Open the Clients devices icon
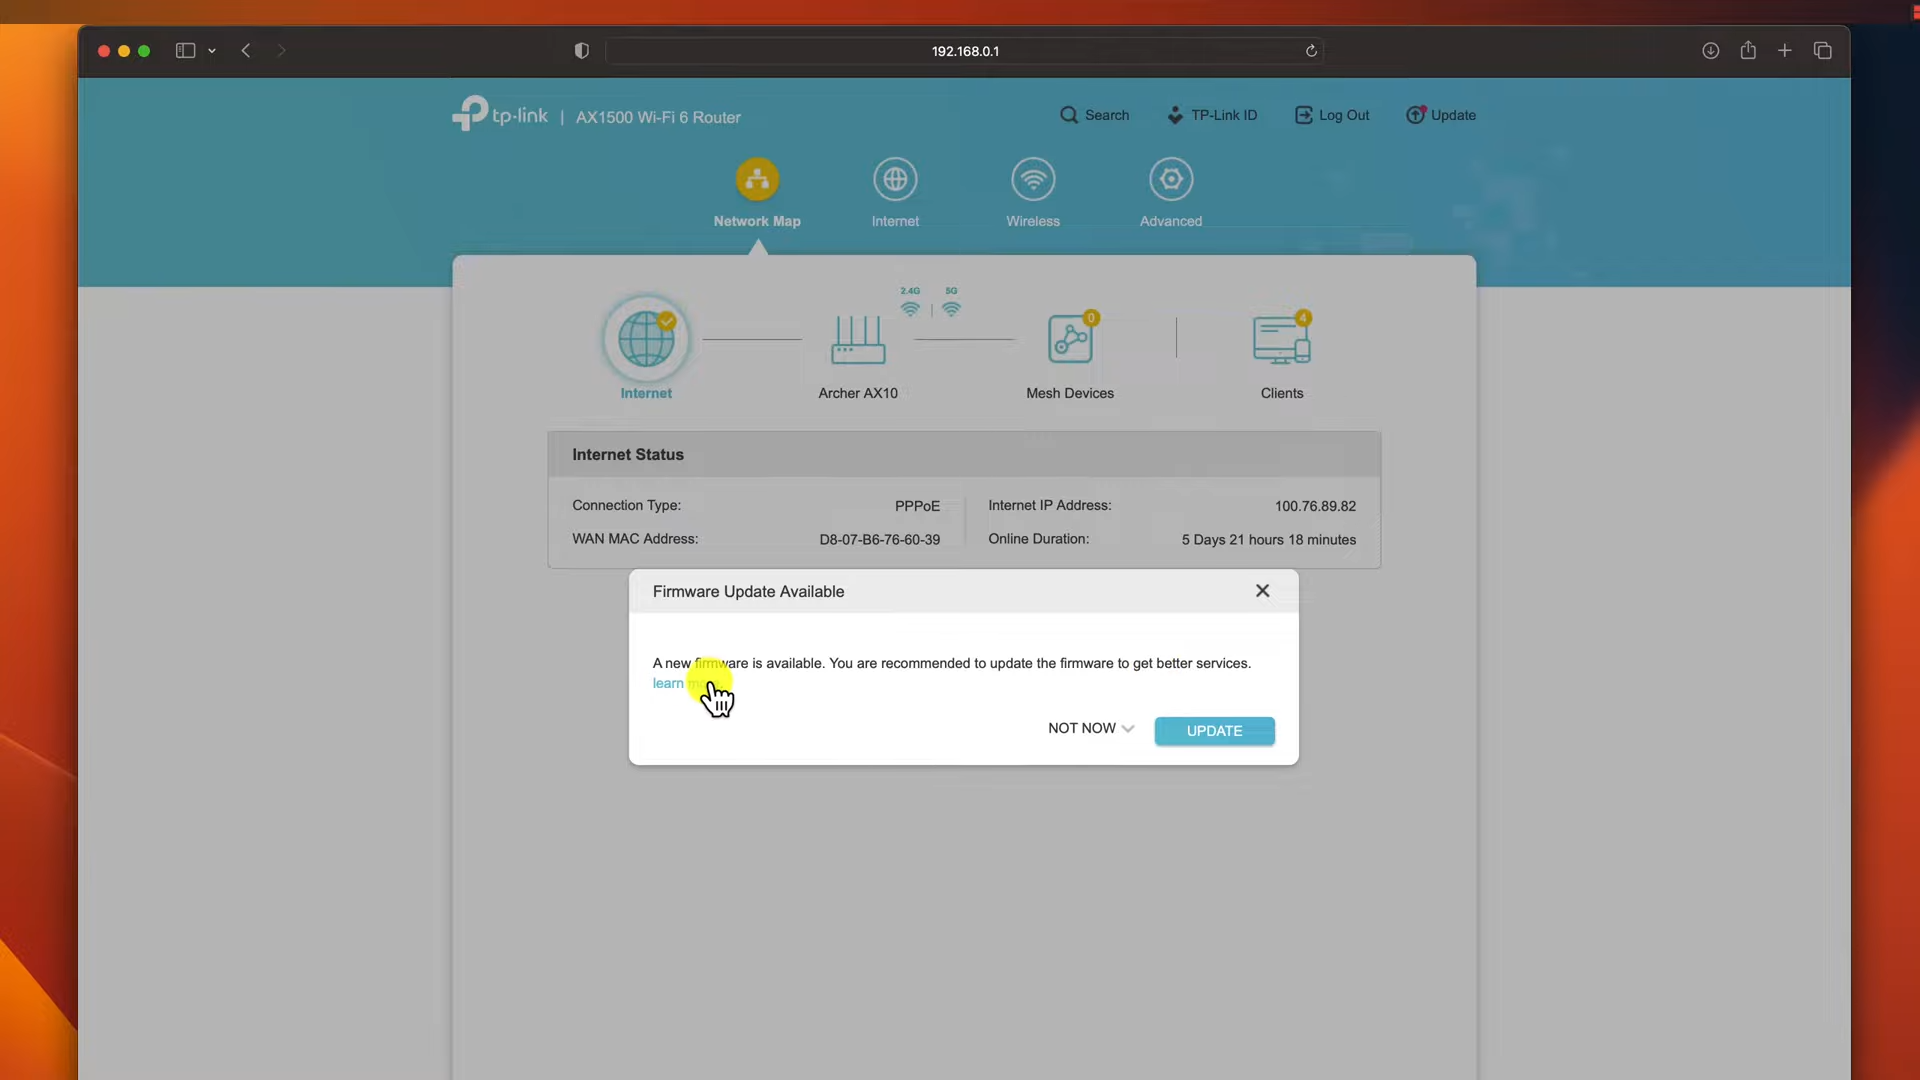Image resolution: width=1920 pixels, height=1080 pixels. pos(1281,340)
